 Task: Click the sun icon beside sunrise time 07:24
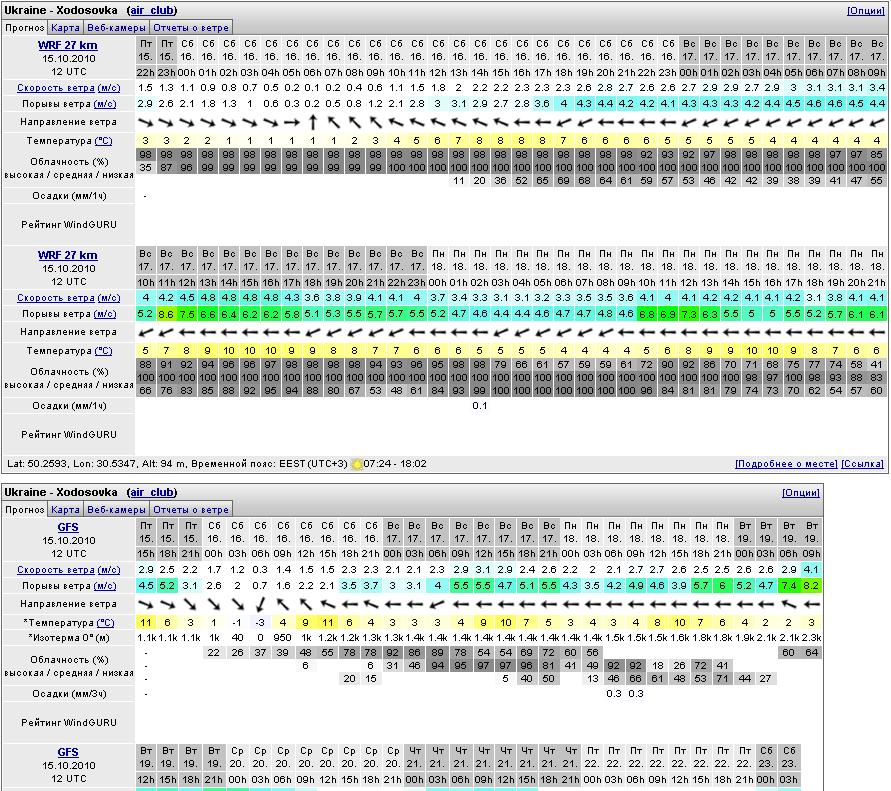[357, 464]
